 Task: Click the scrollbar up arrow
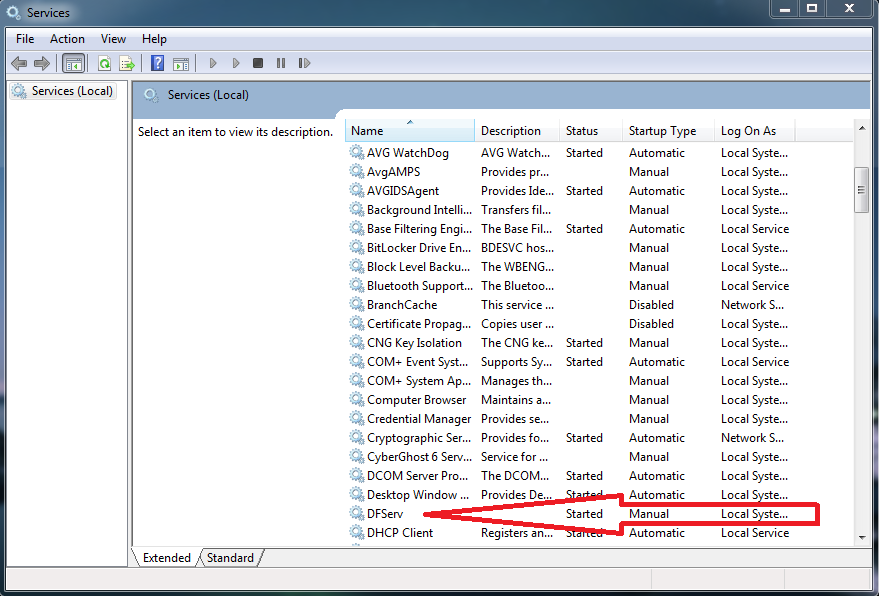coord(862,128)
